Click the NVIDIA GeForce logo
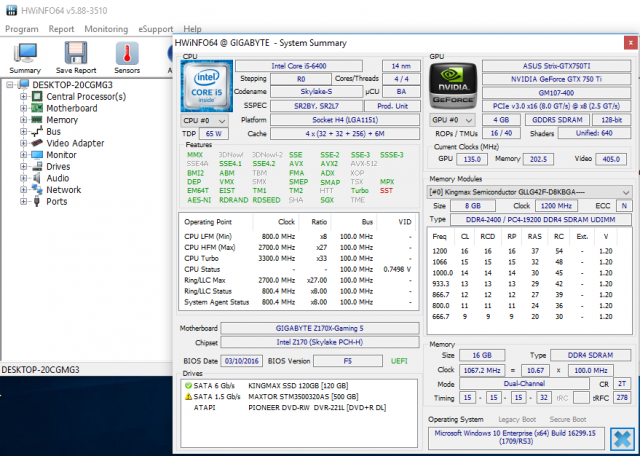Viewport: 640px width, 456px height. [452, 86]
